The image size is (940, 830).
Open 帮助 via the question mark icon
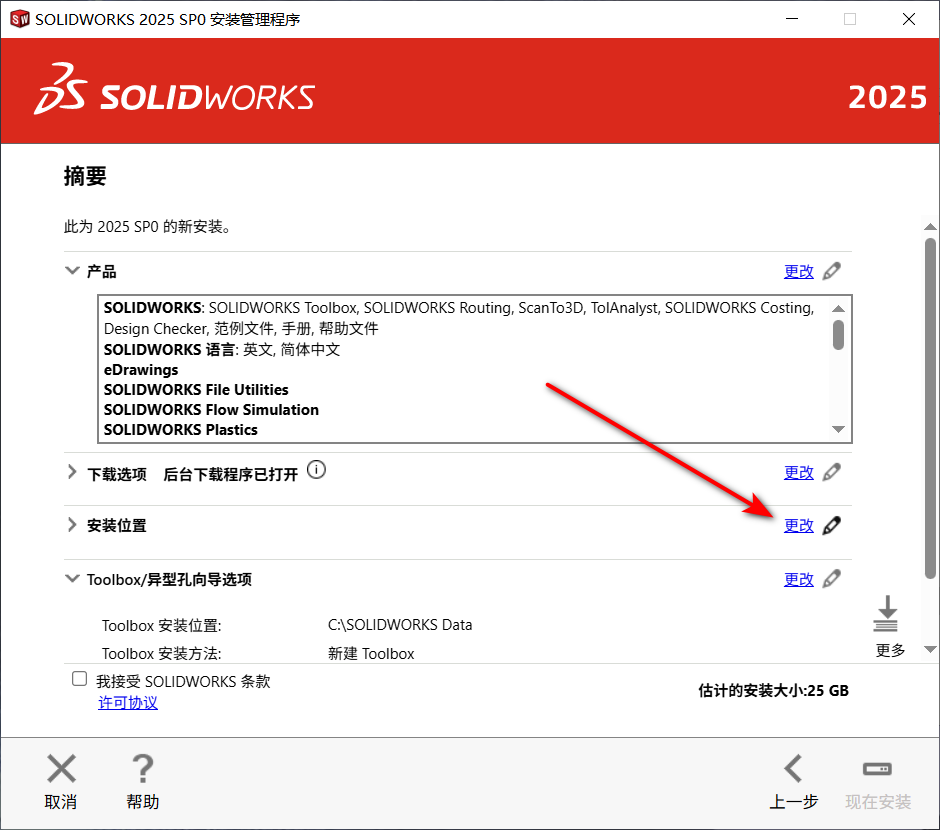click(x=142, y=769)
